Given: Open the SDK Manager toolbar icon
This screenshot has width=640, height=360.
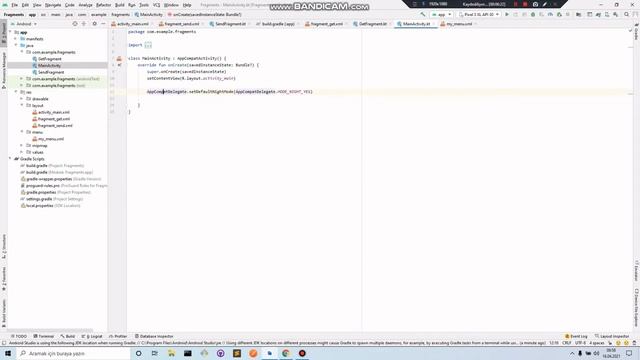Looking at the screenshot, I should 616,14.
